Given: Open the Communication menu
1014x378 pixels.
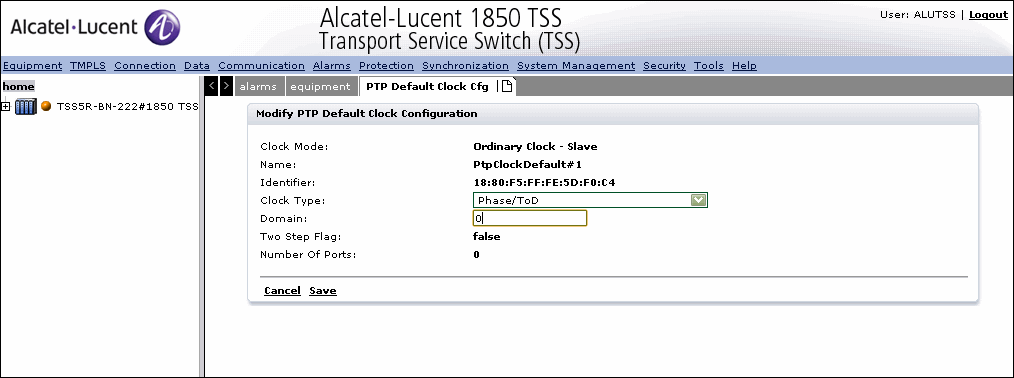Looking at the screenshot, I should pos(261,65).
